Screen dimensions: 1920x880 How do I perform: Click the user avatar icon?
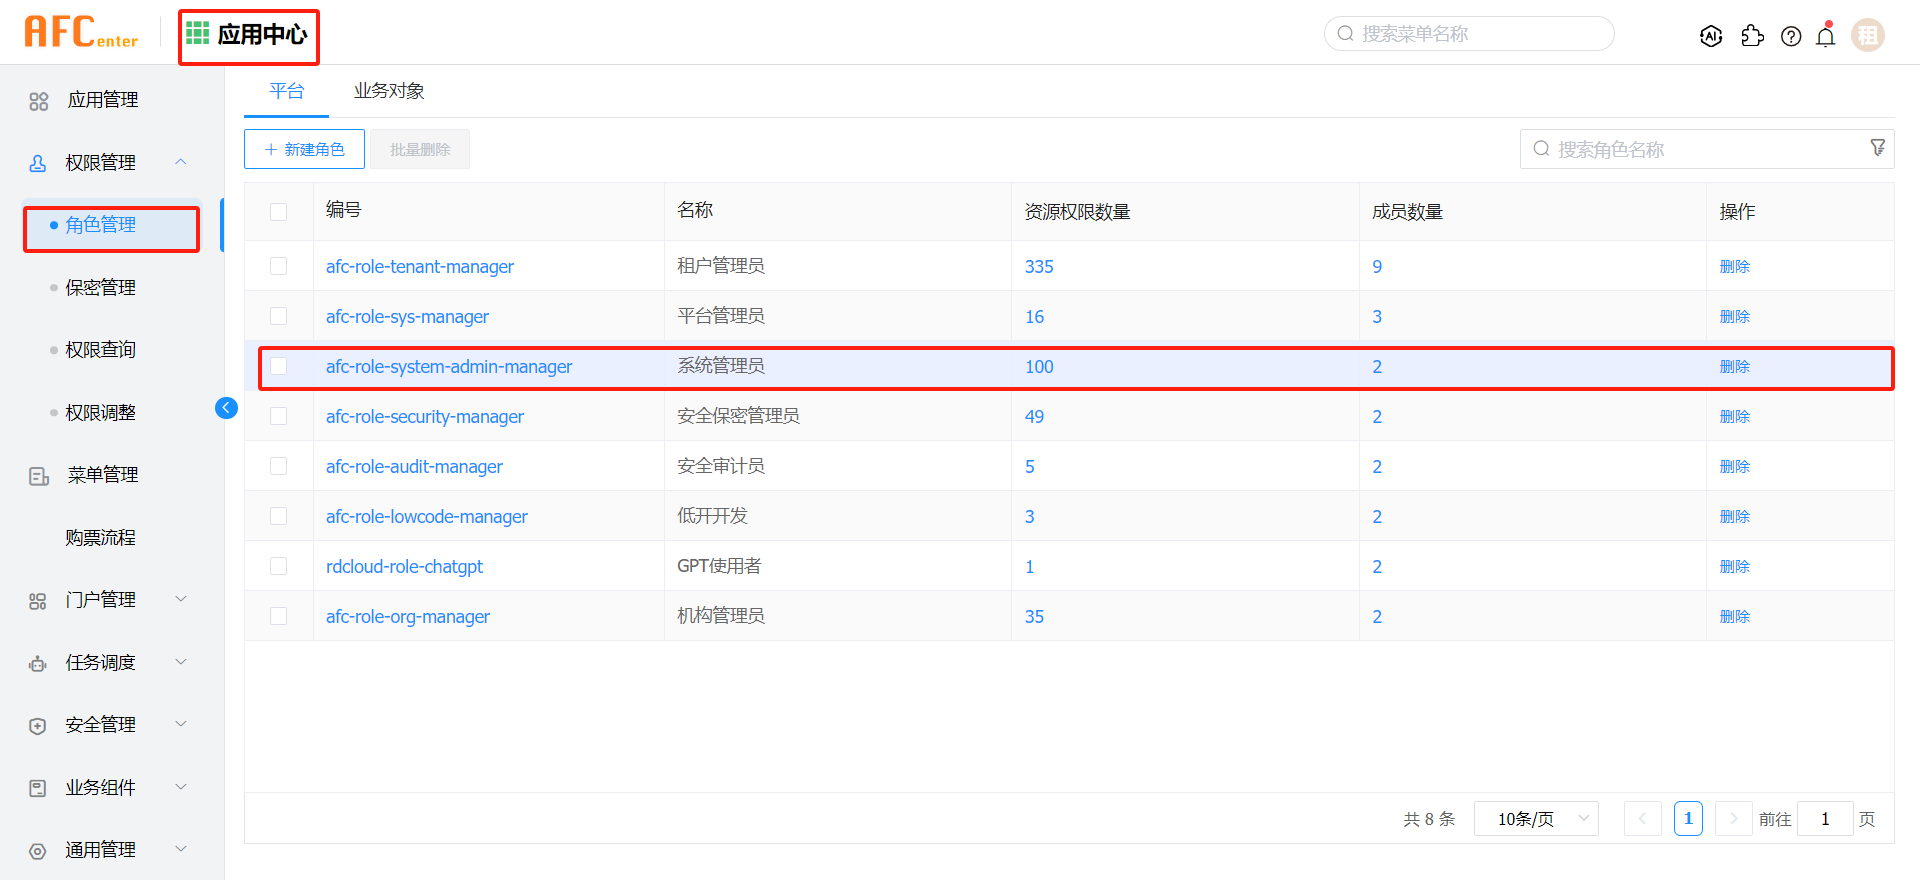pos(1867,35)
